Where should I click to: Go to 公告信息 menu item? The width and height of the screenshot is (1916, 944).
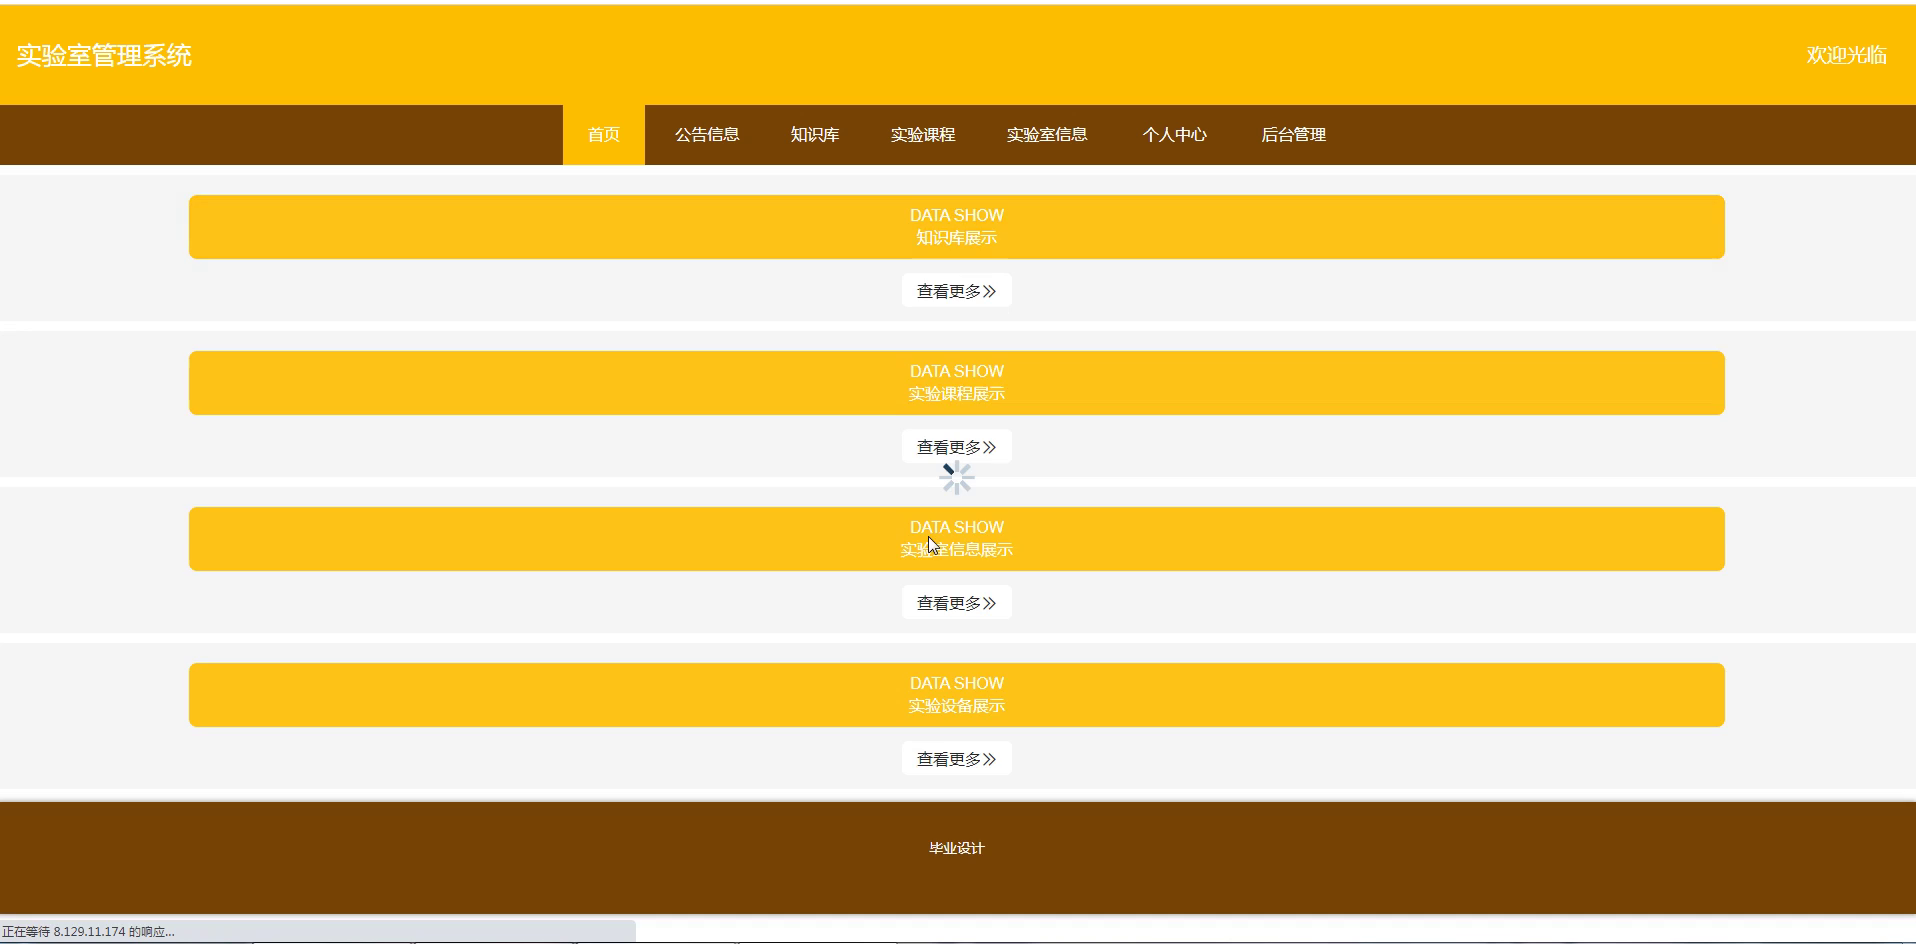point(707,135)
